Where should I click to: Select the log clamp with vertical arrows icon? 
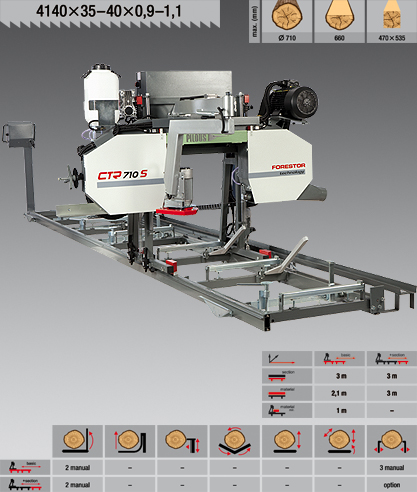[x=182, y=441]
